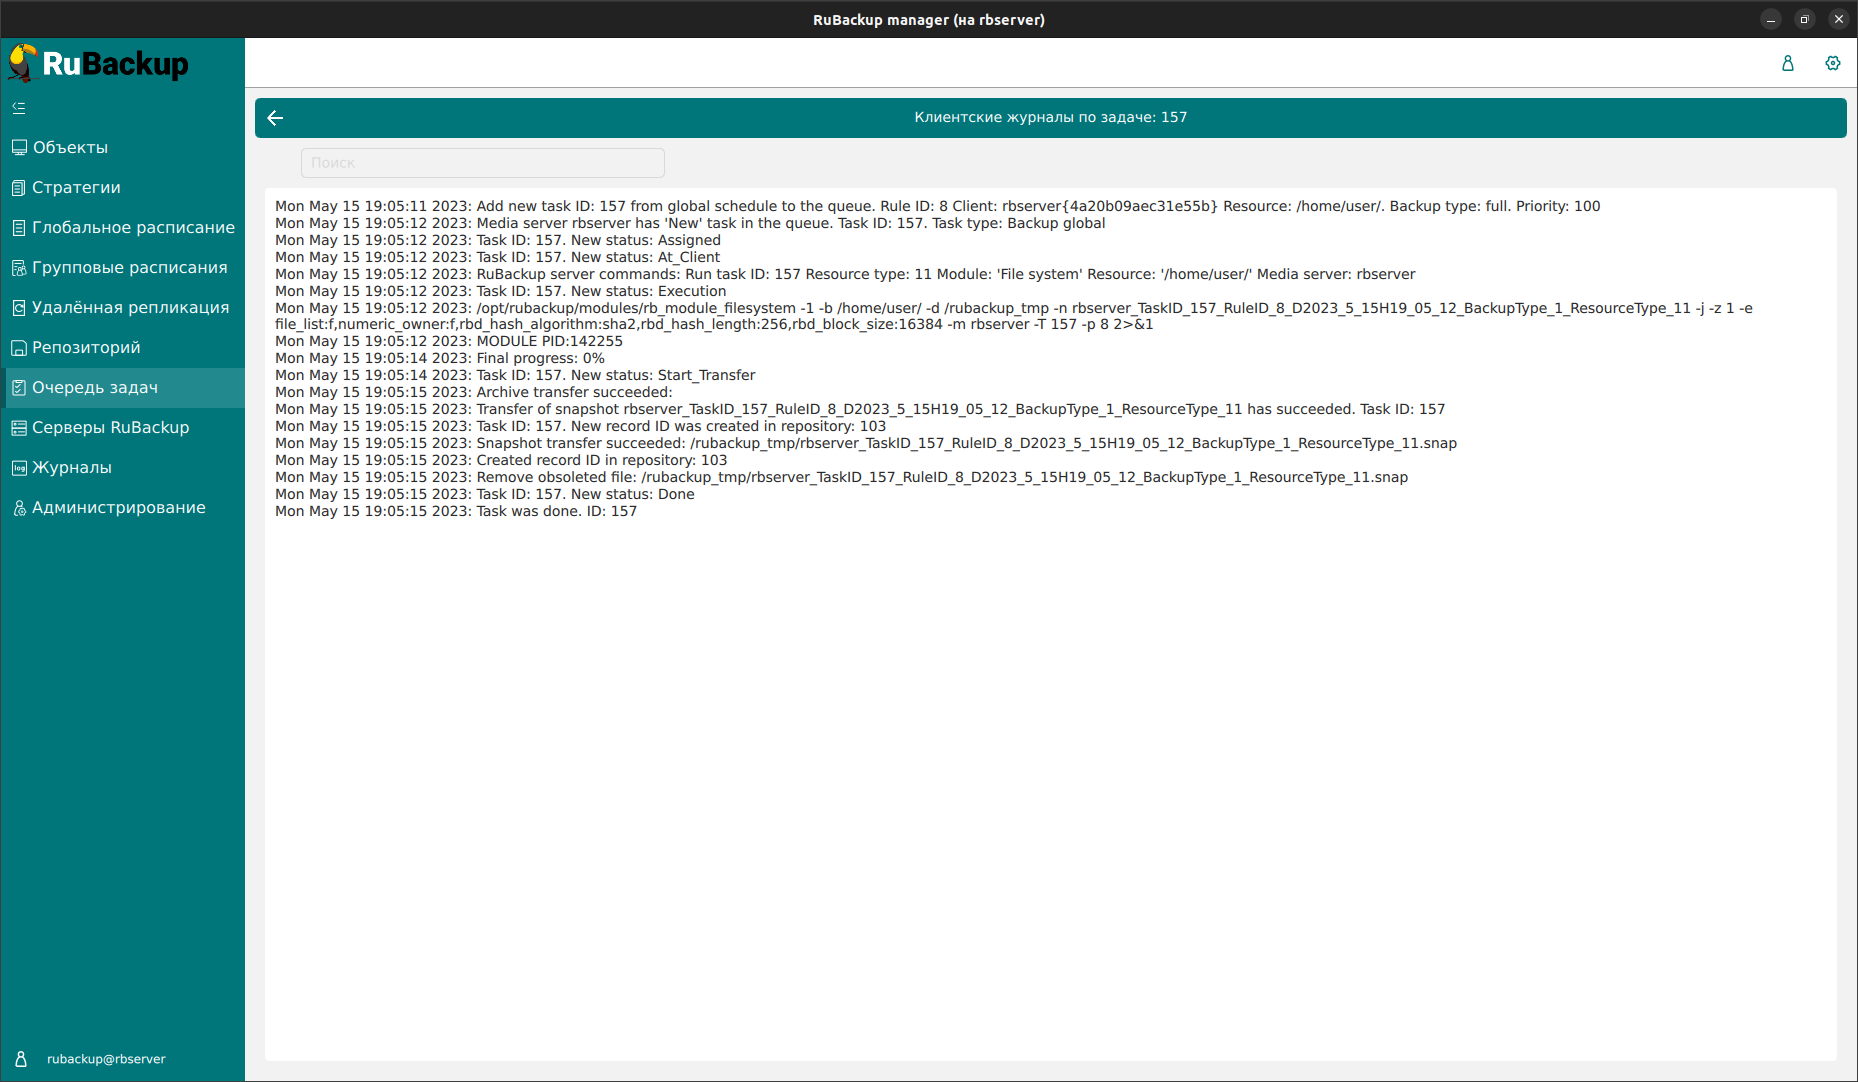
Task: Focus the Поиск search field
Action: (482, 163)
